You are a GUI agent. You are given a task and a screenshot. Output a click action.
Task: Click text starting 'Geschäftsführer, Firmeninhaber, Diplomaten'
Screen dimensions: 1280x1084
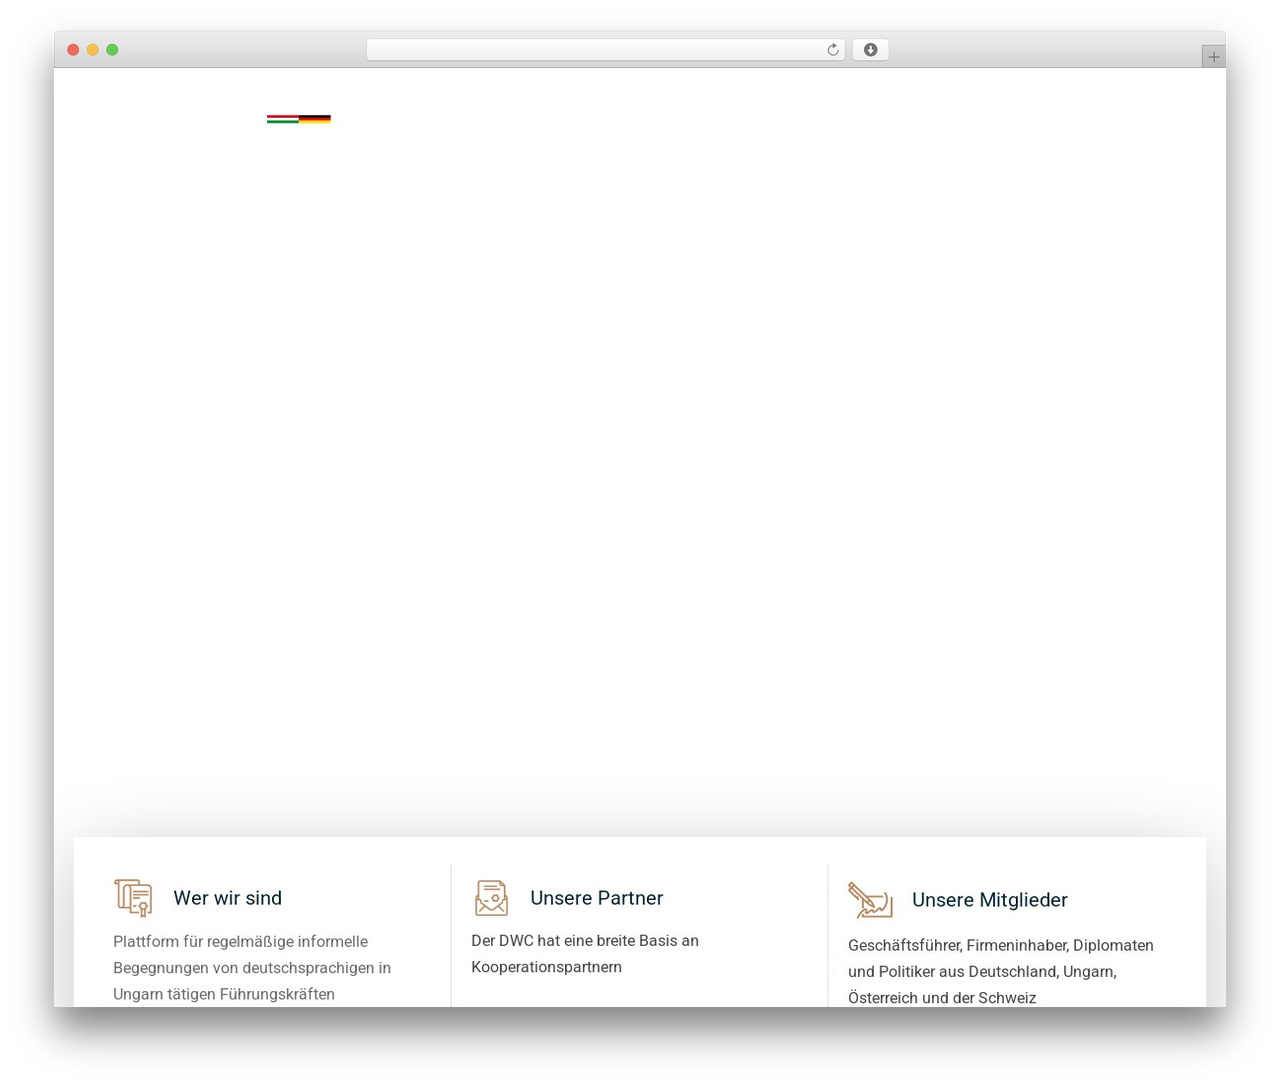pos(1001,971)
